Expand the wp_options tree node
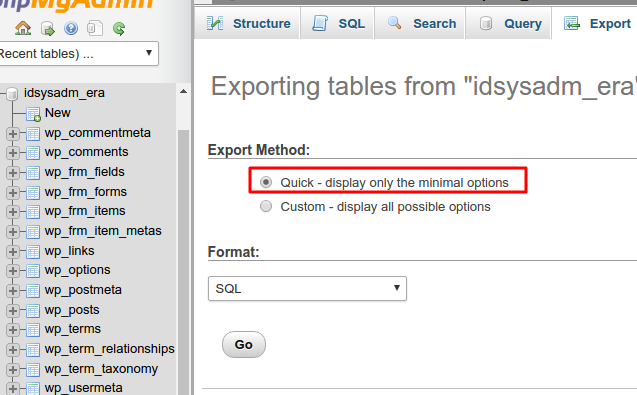The width and height of the screenshot is (637, 395). (x=13, y=271)
